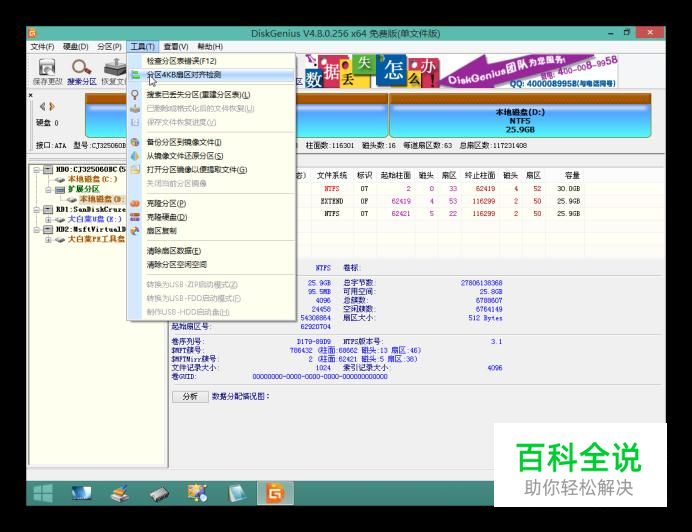Collapse the 扩展分区 tree node
692x532 pixels.
tap(48, 189)
